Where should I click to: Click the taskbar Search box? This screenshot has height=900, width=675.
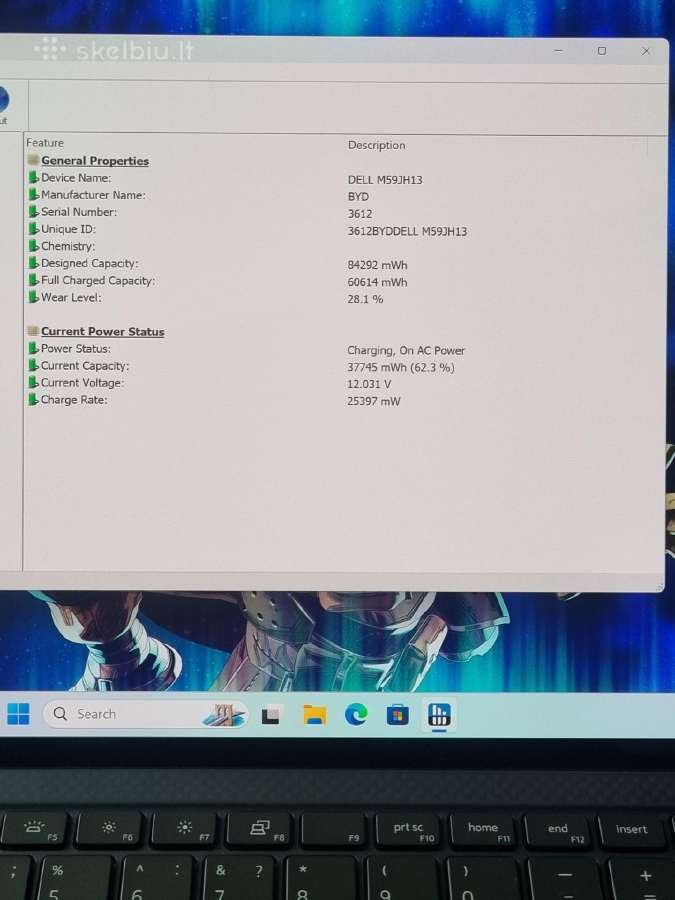[146, 714]
